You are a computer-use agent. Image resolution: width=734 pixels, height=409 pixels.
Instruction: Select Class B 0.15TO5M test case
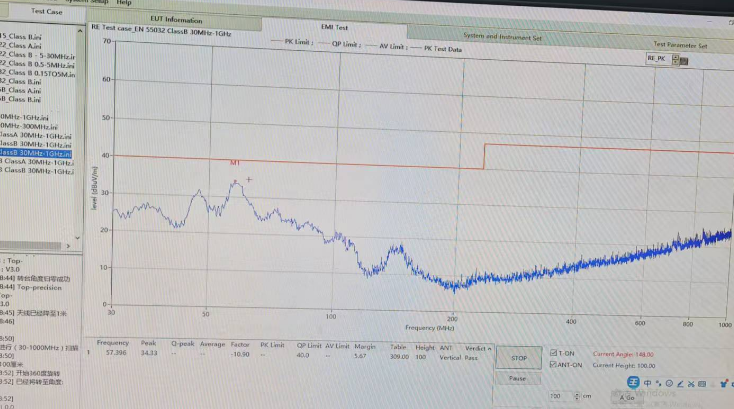(37, 73)
